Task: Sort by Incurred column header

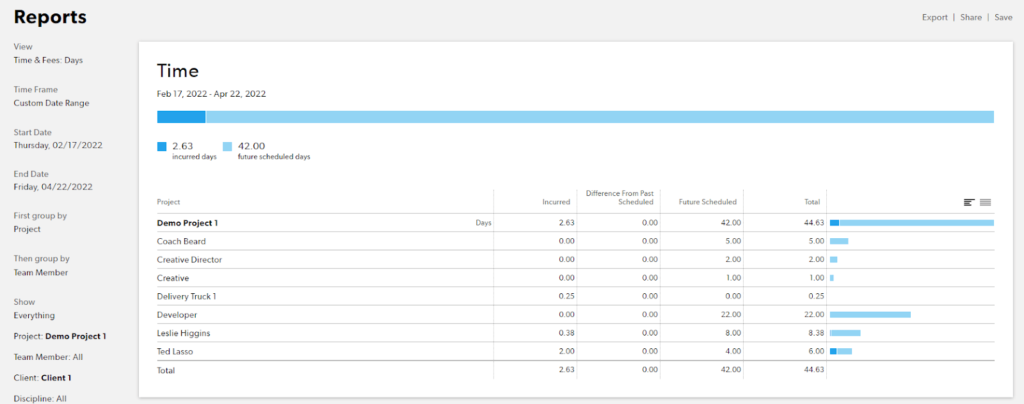Action: coord(556,202)
